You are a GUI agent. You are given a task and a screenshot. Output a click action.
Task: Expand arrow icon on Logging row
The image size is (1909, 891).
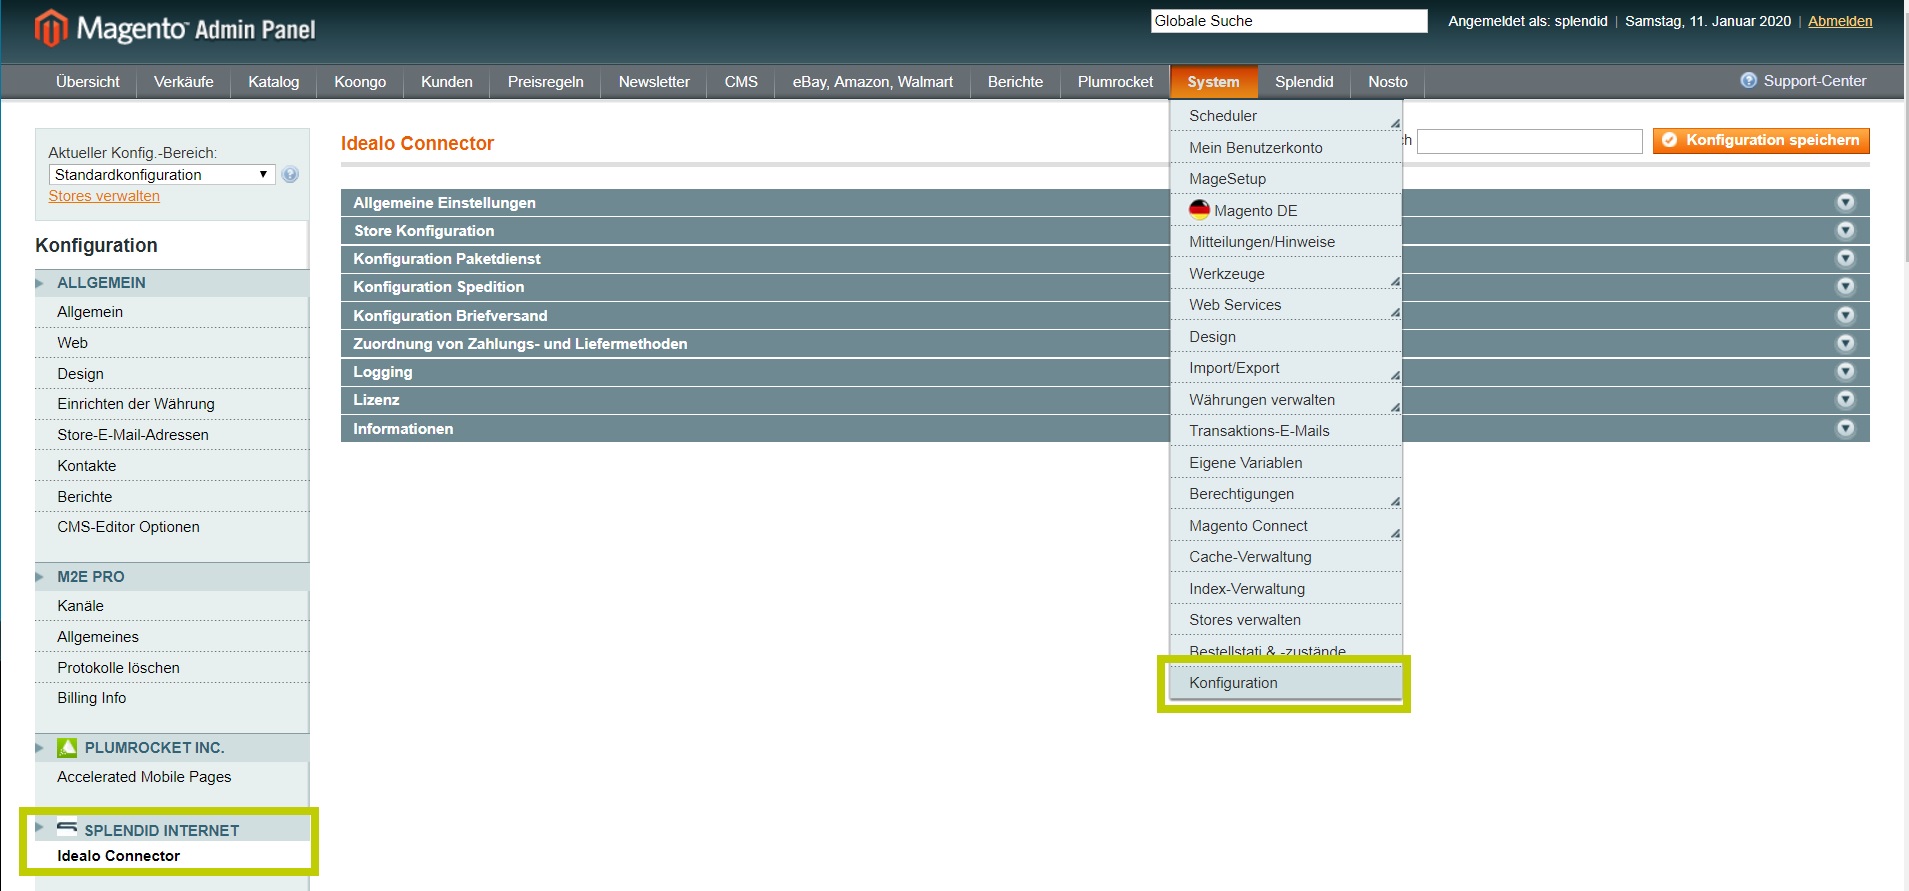pyautogui.click(x=1846, y=371)
